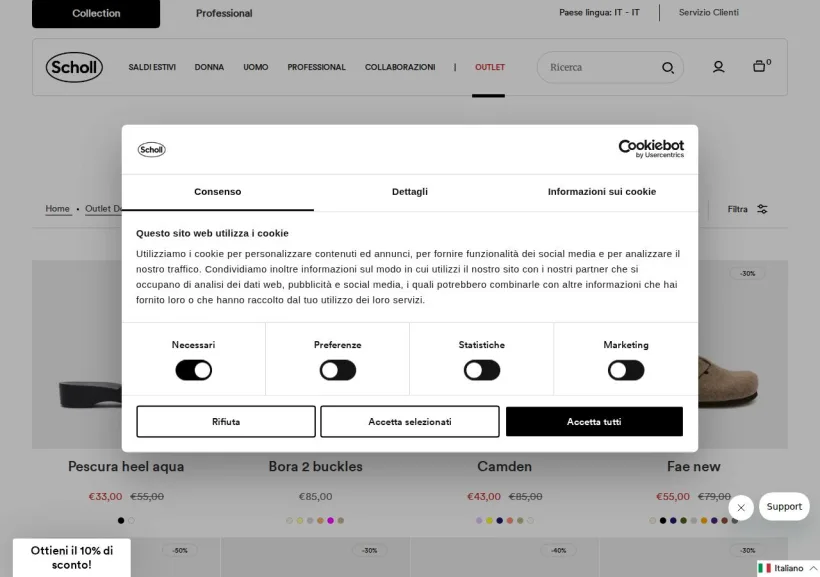Click the Pescura heel aqua product image

(77, 355)
